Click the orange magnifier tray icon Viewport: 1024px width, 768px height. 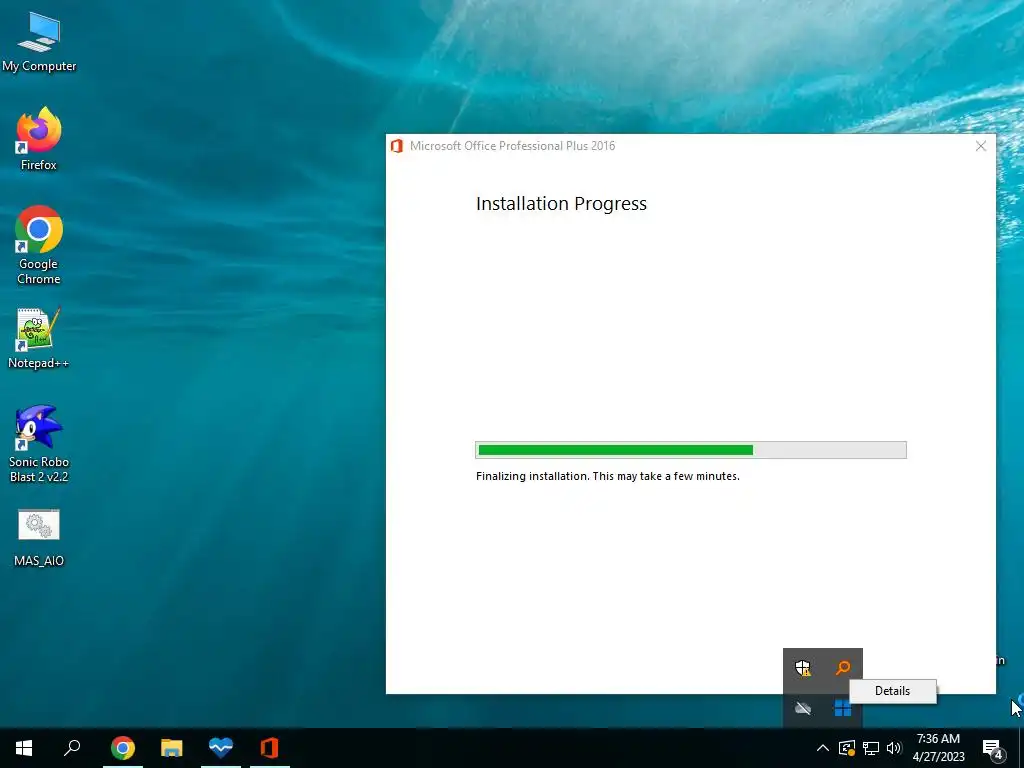tap(843, 667)
